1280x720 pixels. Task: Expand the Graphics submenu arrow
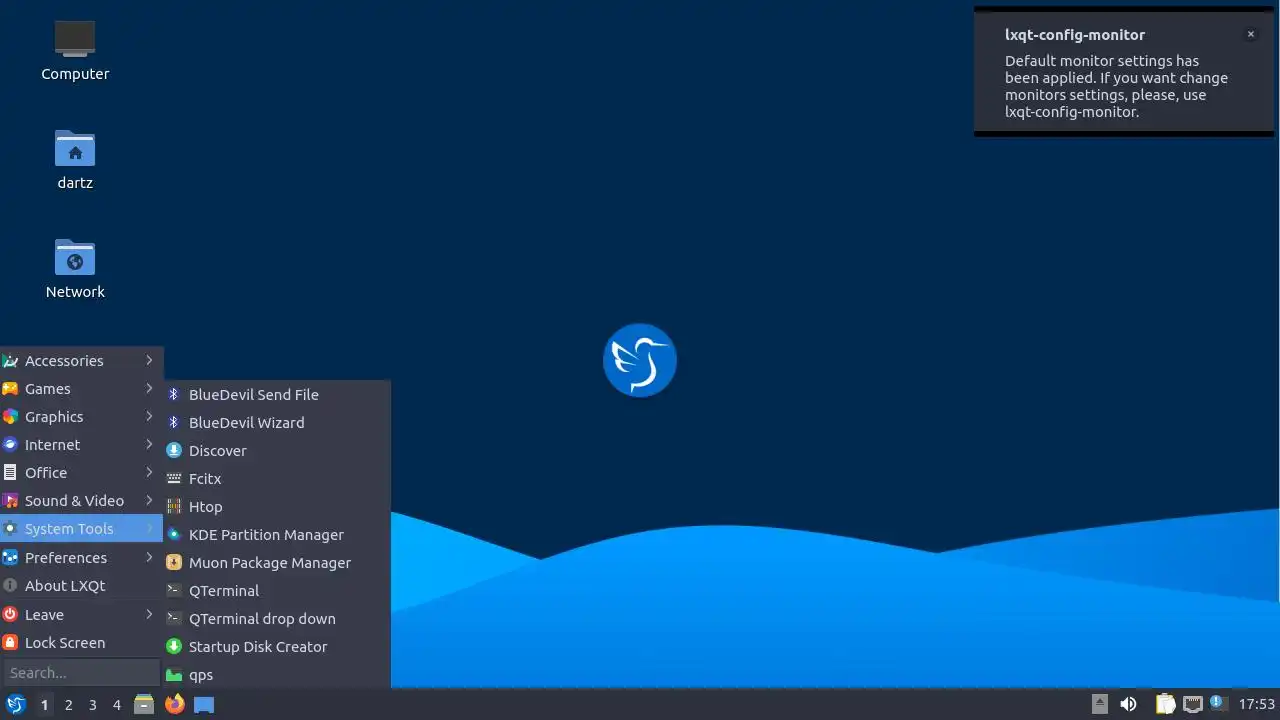coord(149,416)
